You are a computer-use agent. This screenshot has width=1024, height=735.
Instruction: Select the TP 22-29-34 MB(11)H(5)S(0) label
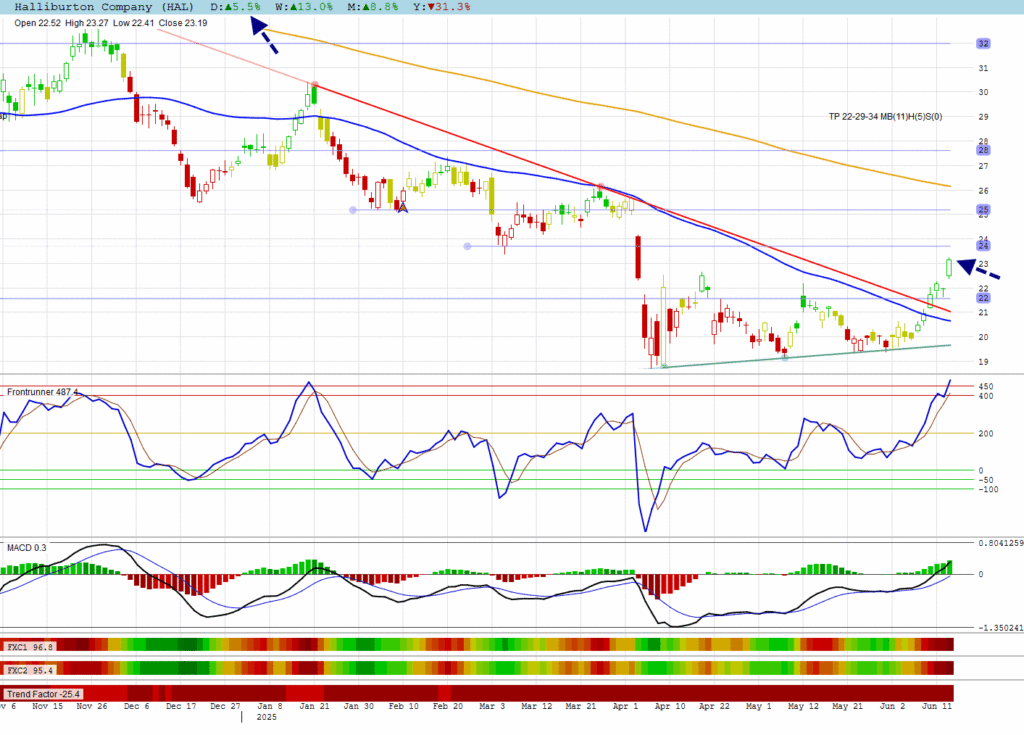pos(886,116)
